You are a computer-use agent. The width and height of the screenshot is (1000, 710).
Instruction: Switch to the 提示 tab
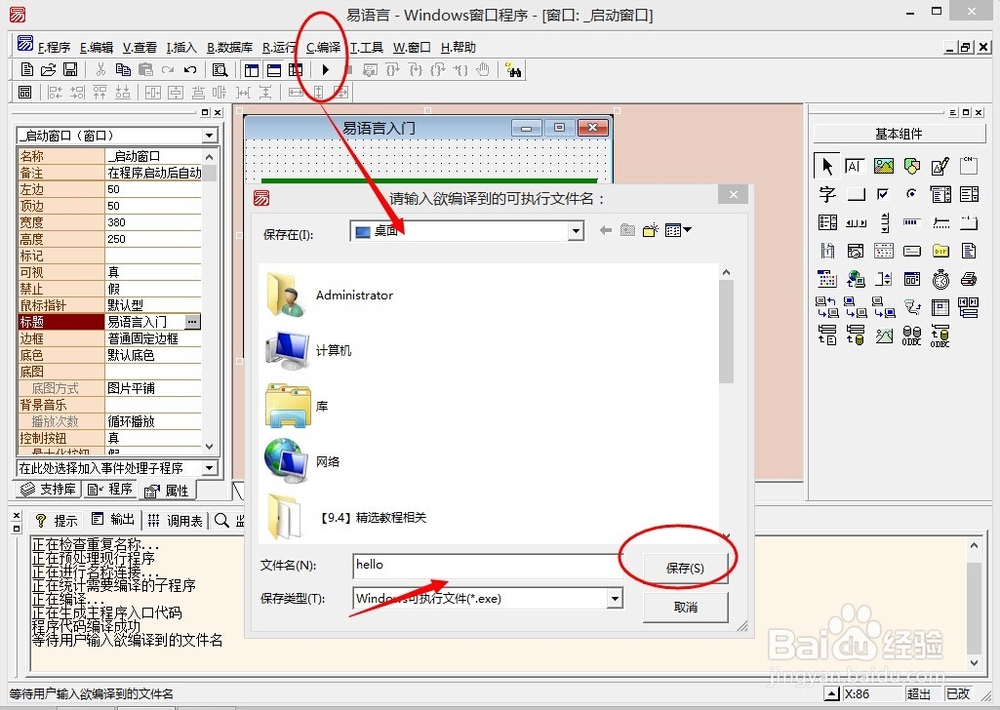56,521
